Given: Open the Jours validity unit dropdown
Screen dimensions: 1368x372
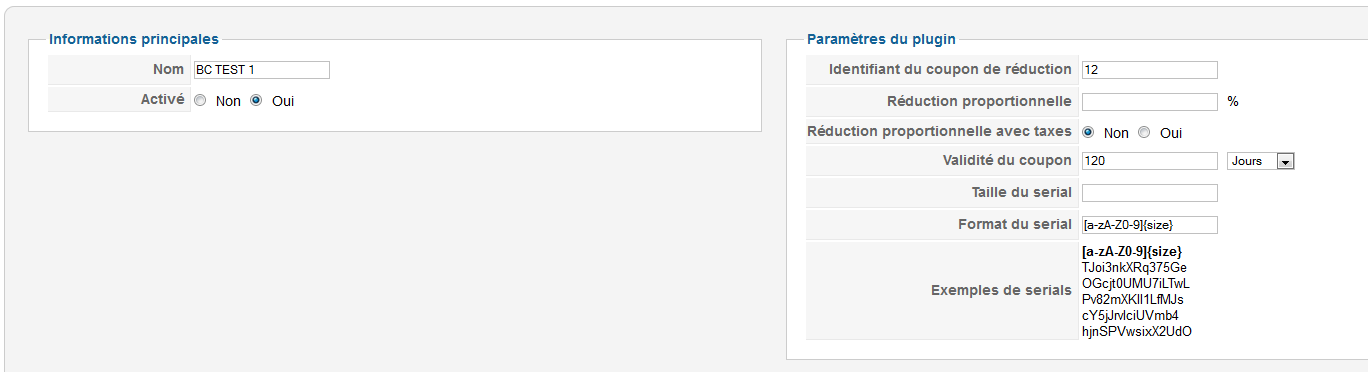Looking at the screenshot, I should pos(1260,161).
